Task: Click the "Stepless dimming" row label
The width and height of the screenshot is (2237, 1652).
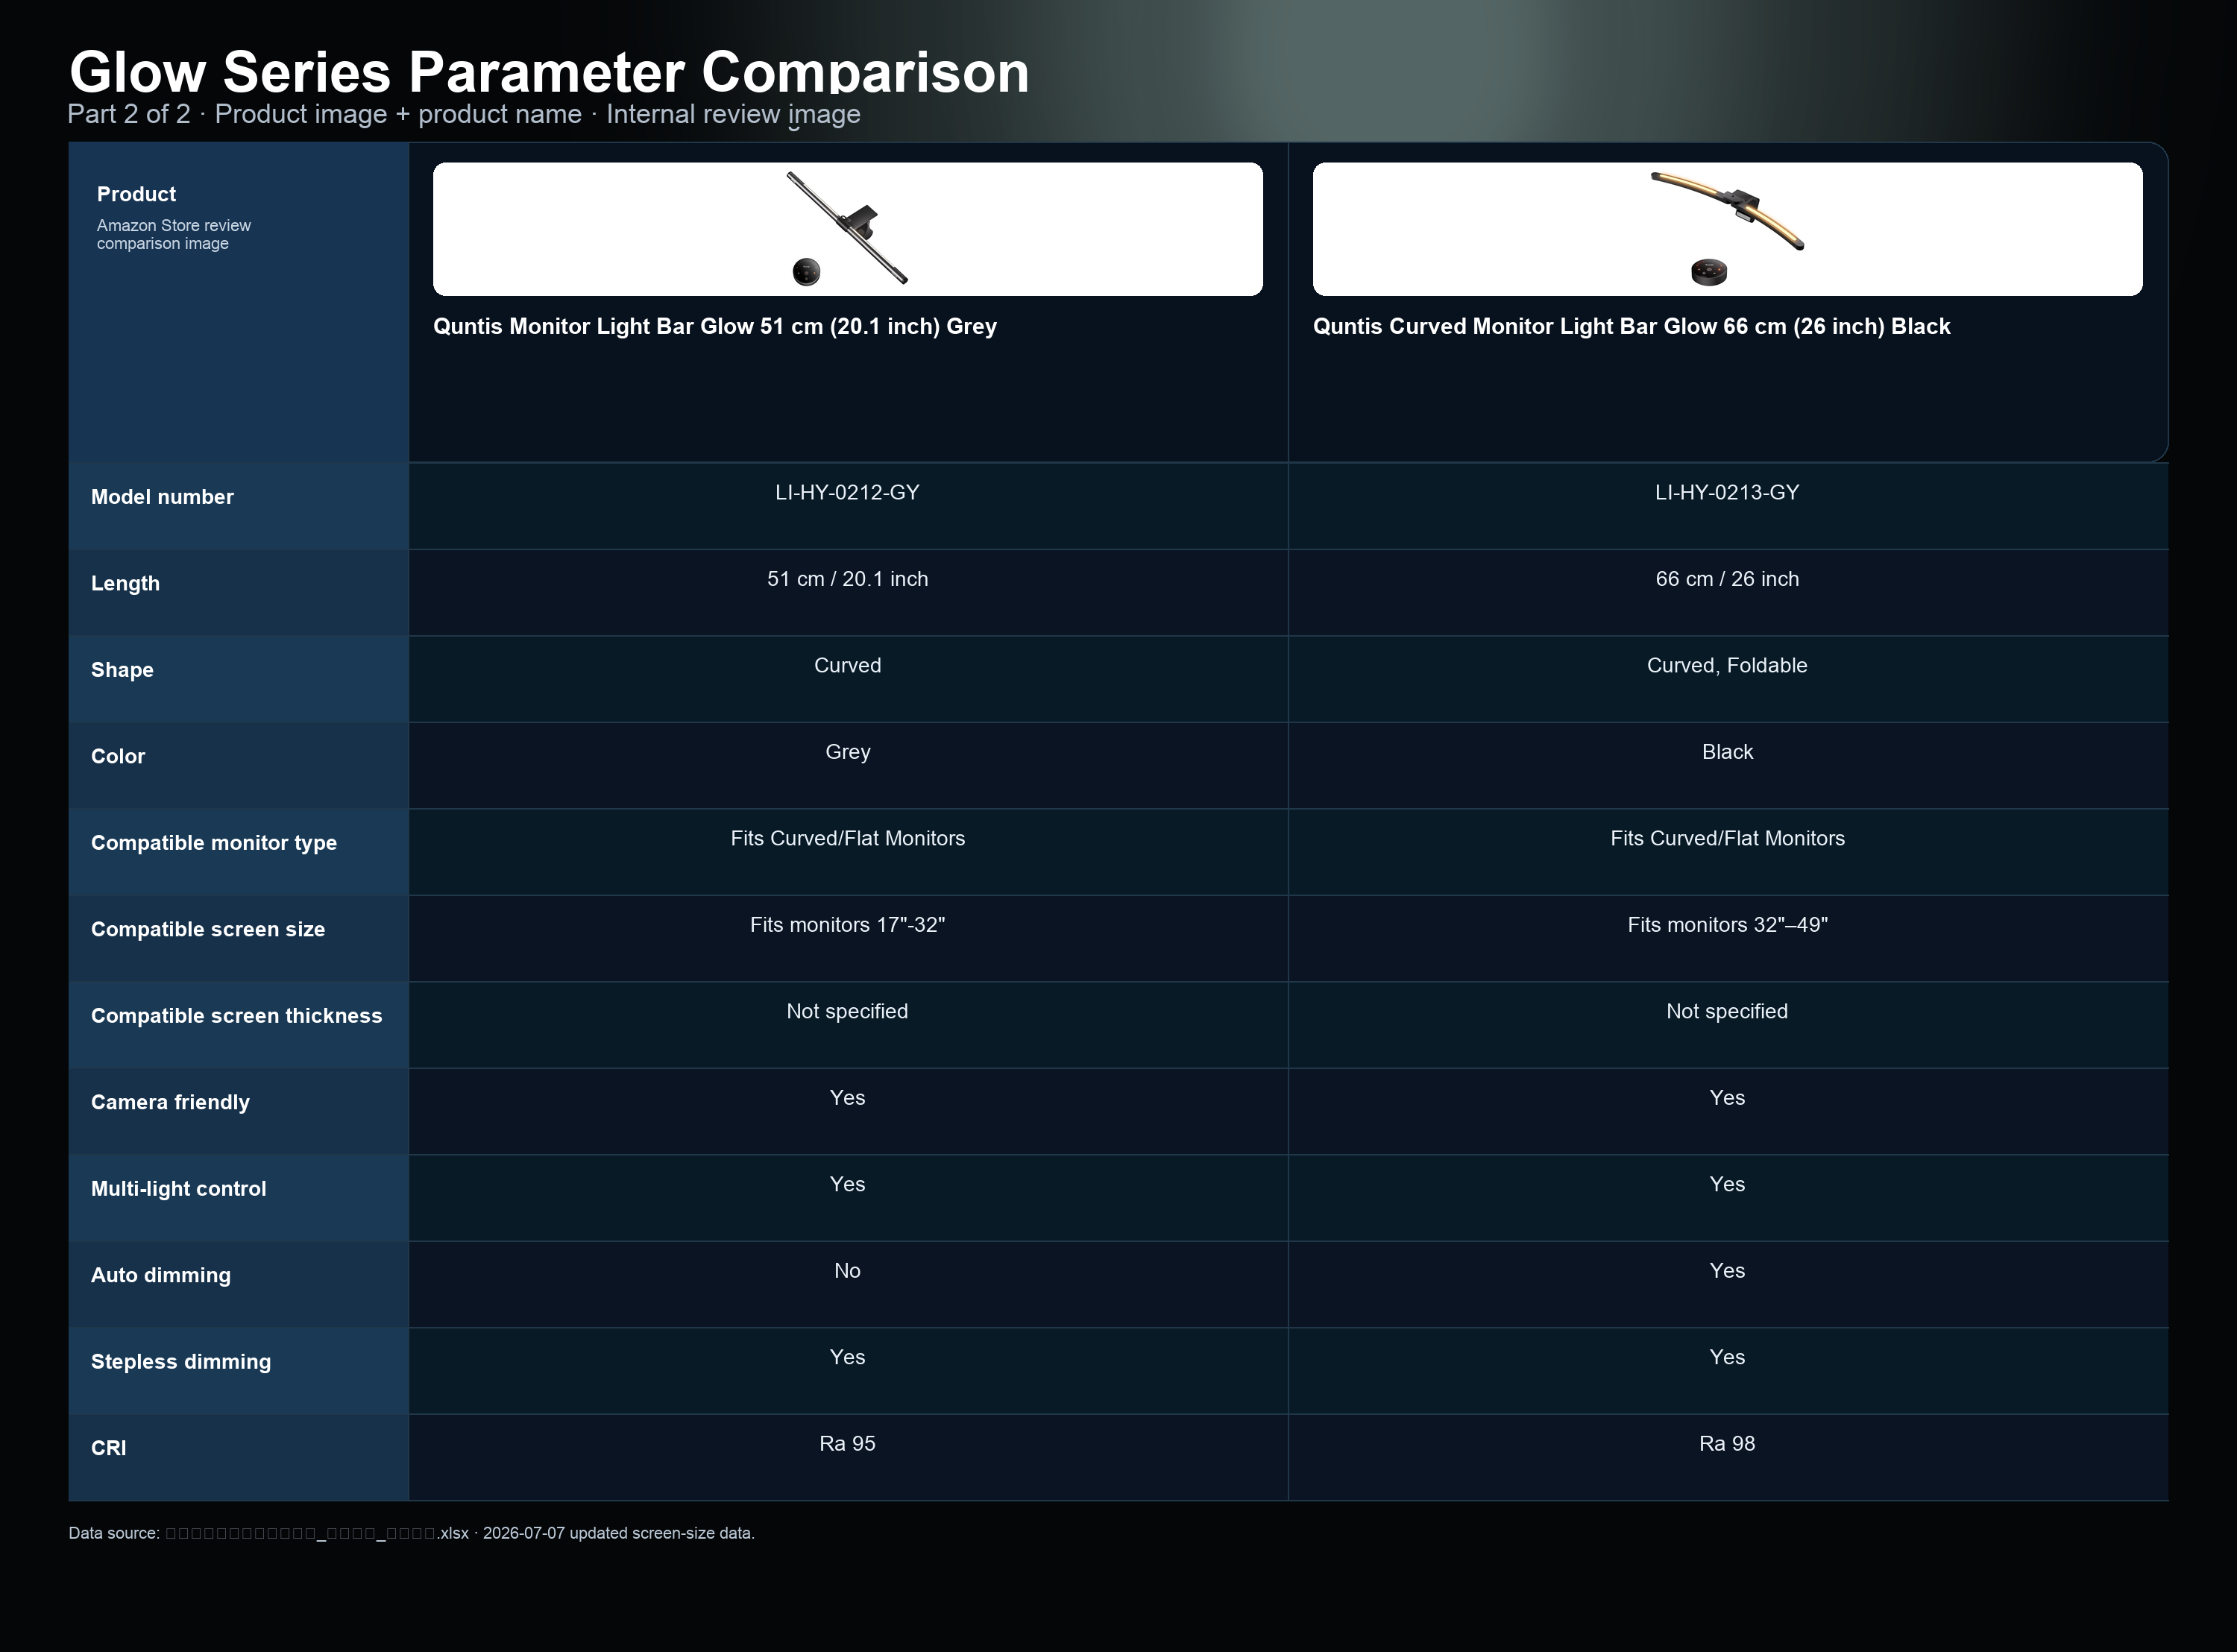Action: point(181,1362)
